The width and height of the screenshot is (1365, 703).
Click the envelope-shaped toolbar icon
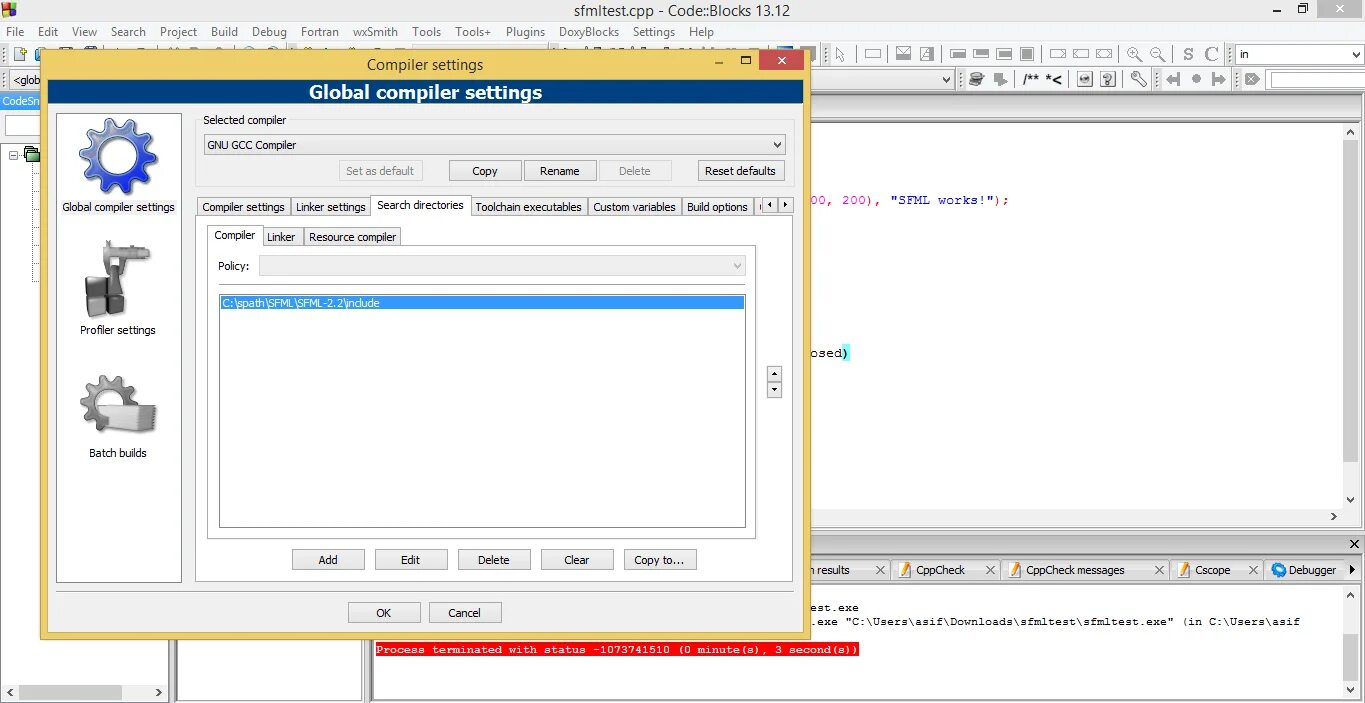pyautogui.click(x=903, y=54)
